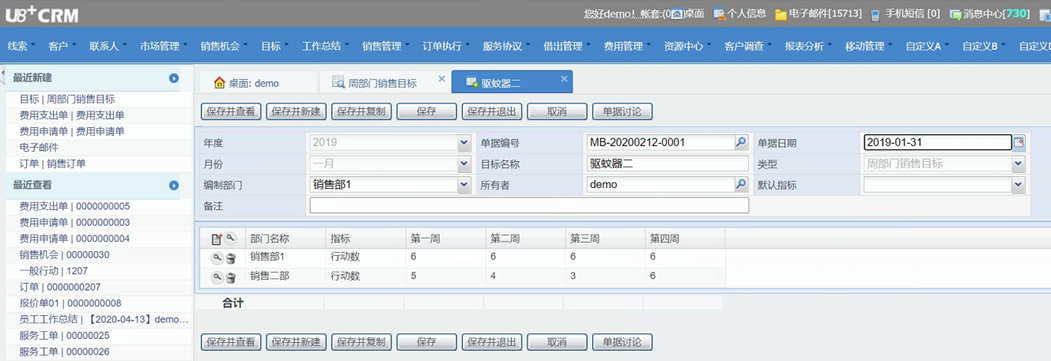Click the top 取消 button
The image size is (1051, 361).
click(x=557, y=112)
